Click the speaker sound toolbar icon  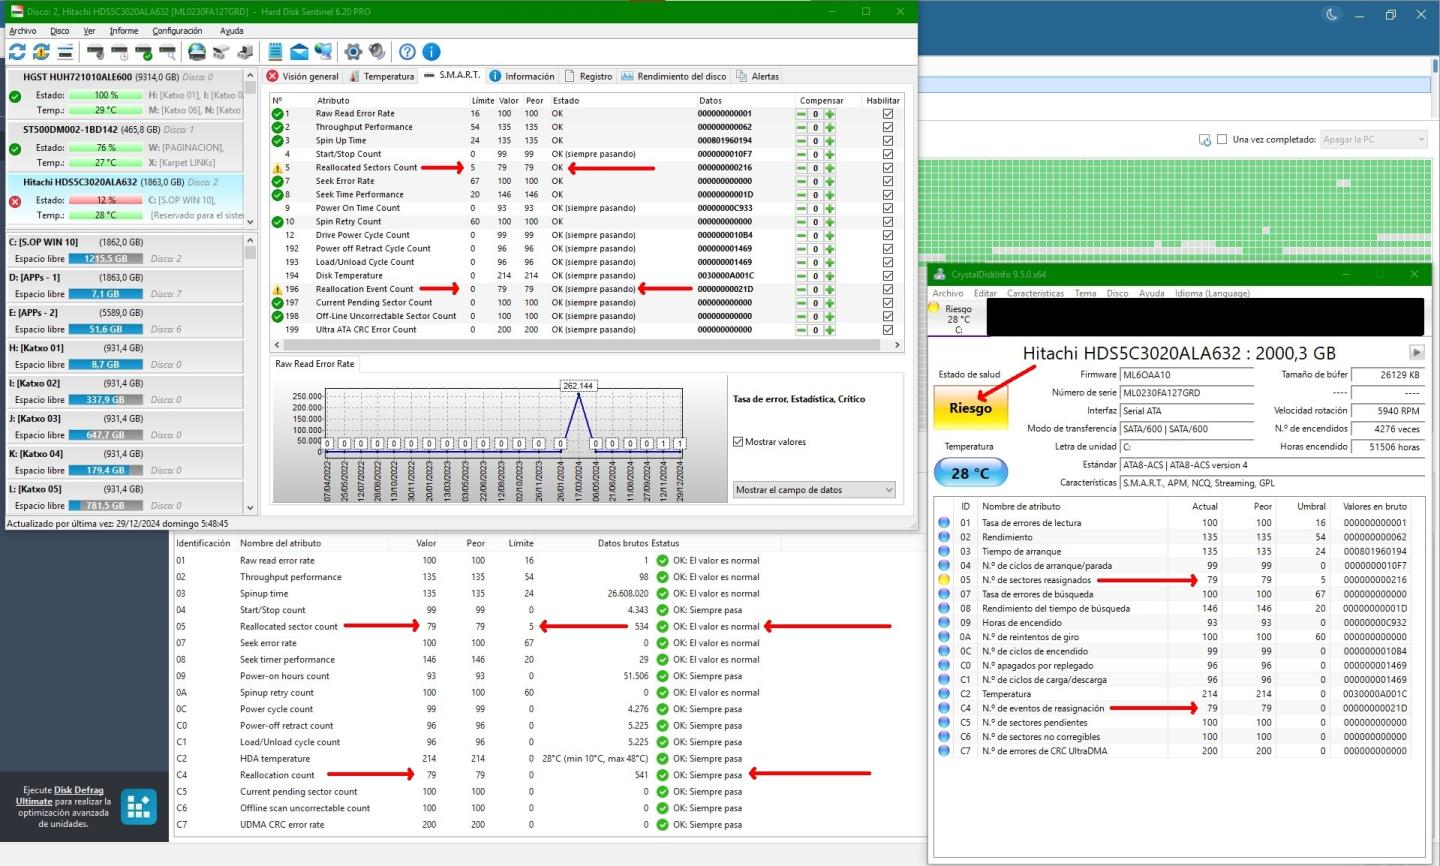pyautogui.click(x=377, y=52)
